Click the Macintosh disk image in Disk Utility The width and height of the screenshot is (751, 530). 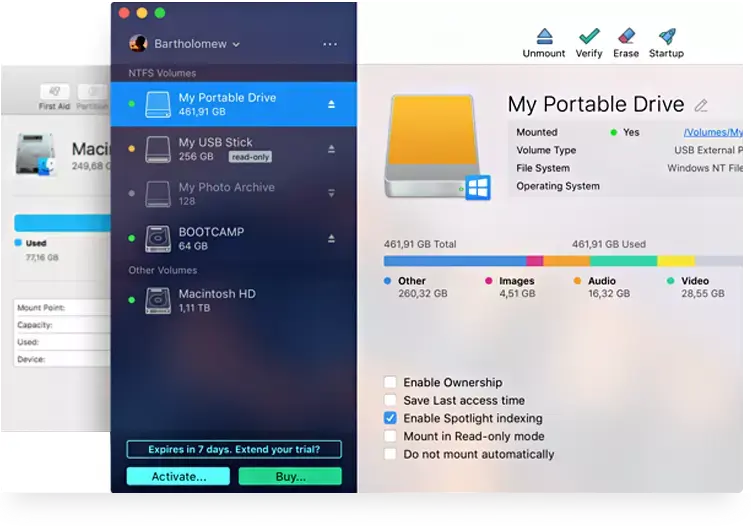[x=35, y=155]
